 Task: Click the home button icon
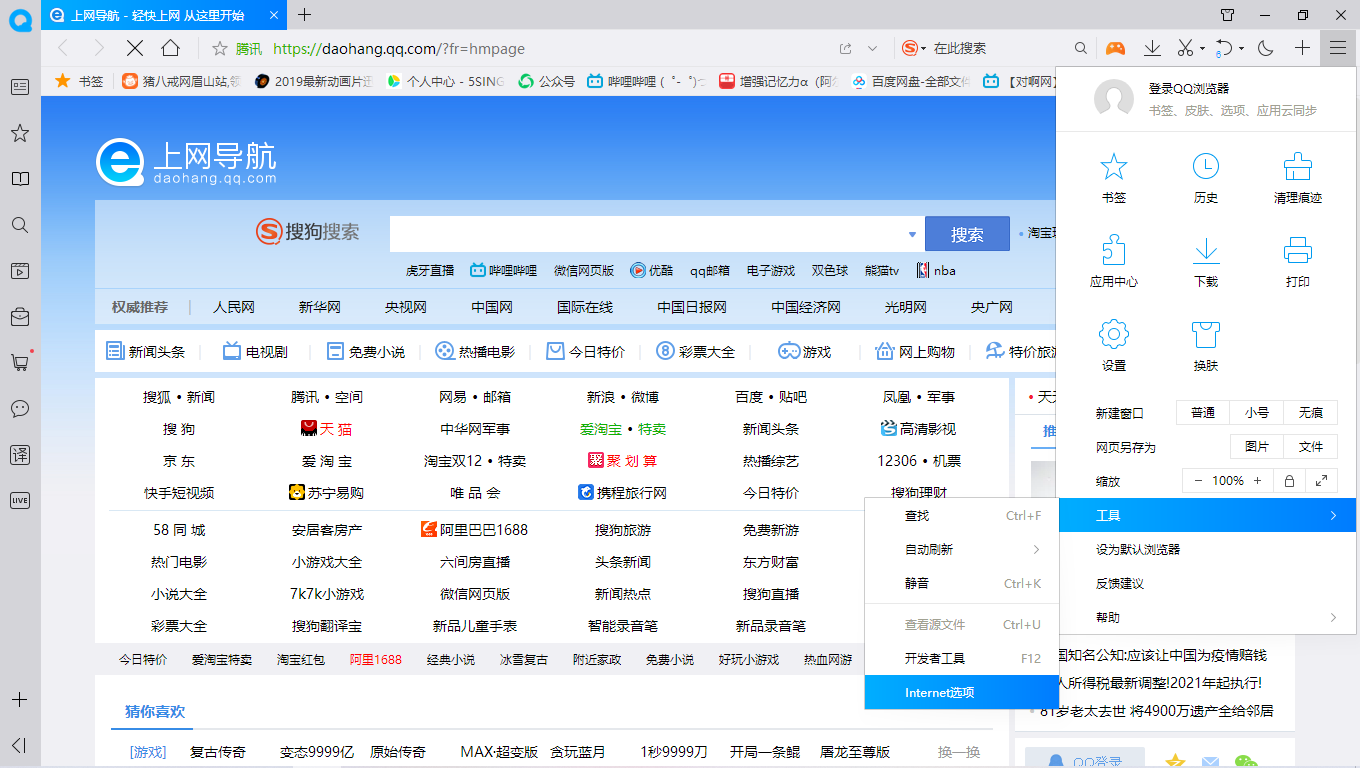pos(170,48)
